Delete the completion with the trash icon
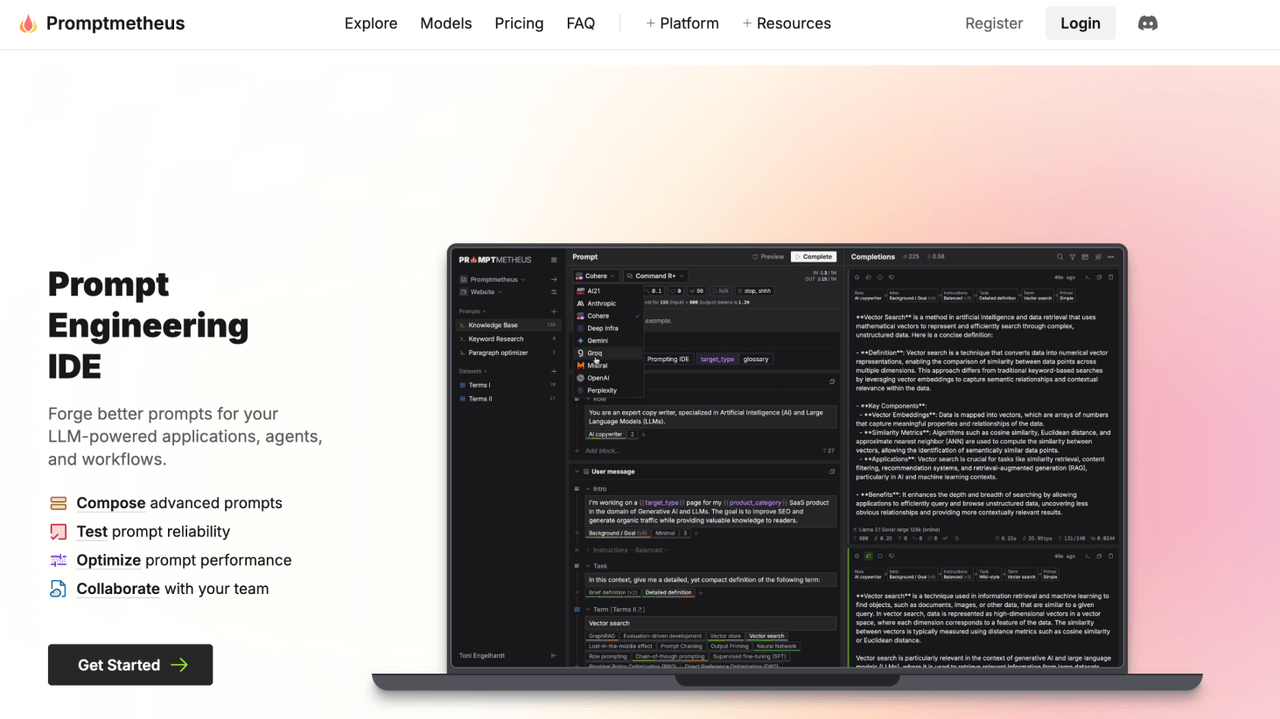The image size is (1280, 719). coord(1111,276)
